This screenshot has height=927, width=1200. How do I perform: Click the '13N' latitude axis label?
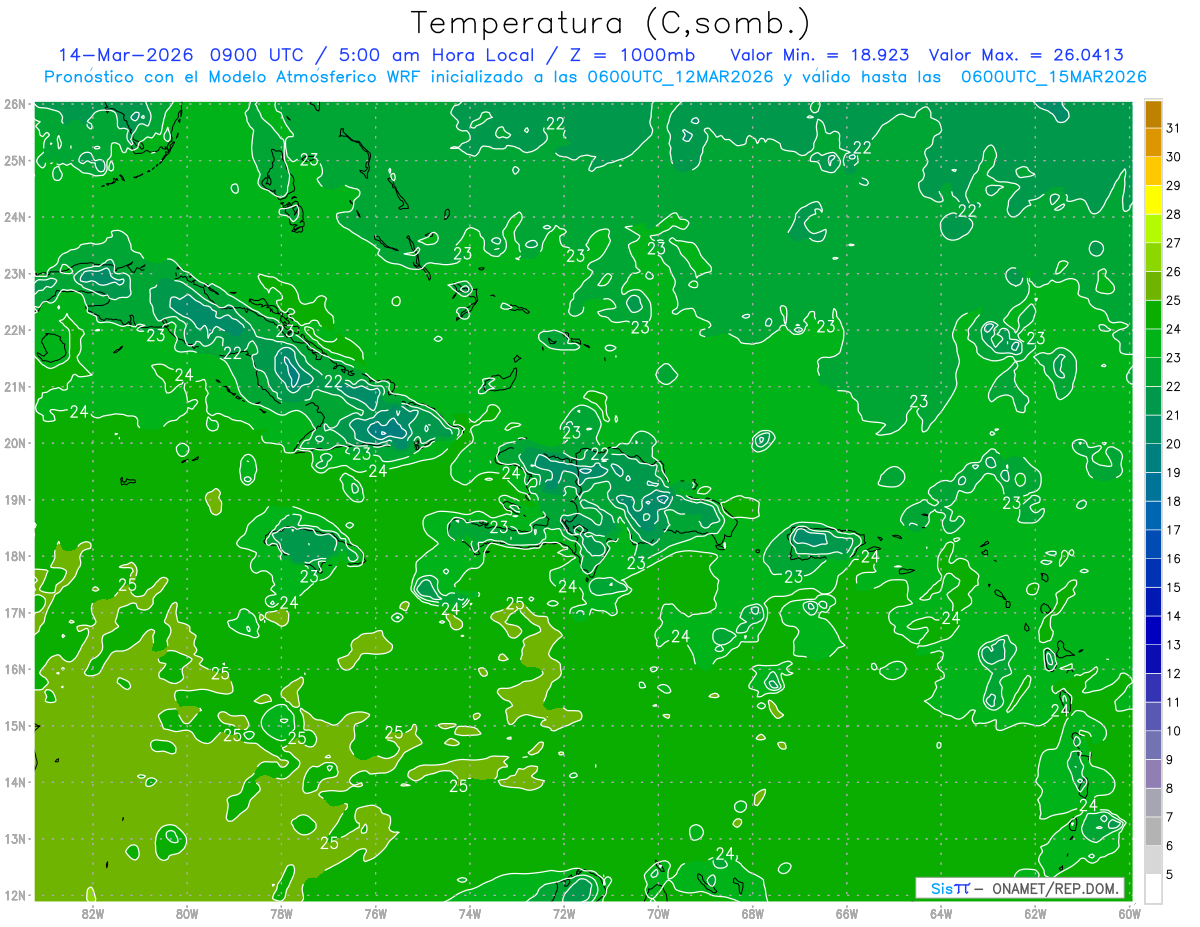(15, 838)
